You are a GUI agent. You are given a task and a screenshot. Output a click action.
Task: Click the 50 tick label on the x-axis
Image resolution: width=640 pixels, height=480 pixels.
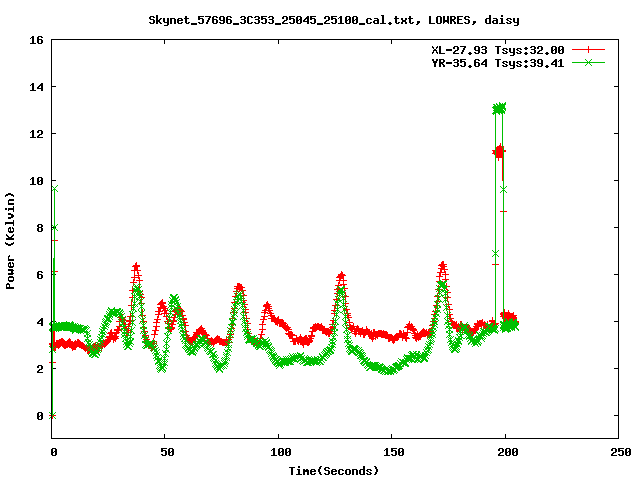pyautogui.click(x=165, y=453)
